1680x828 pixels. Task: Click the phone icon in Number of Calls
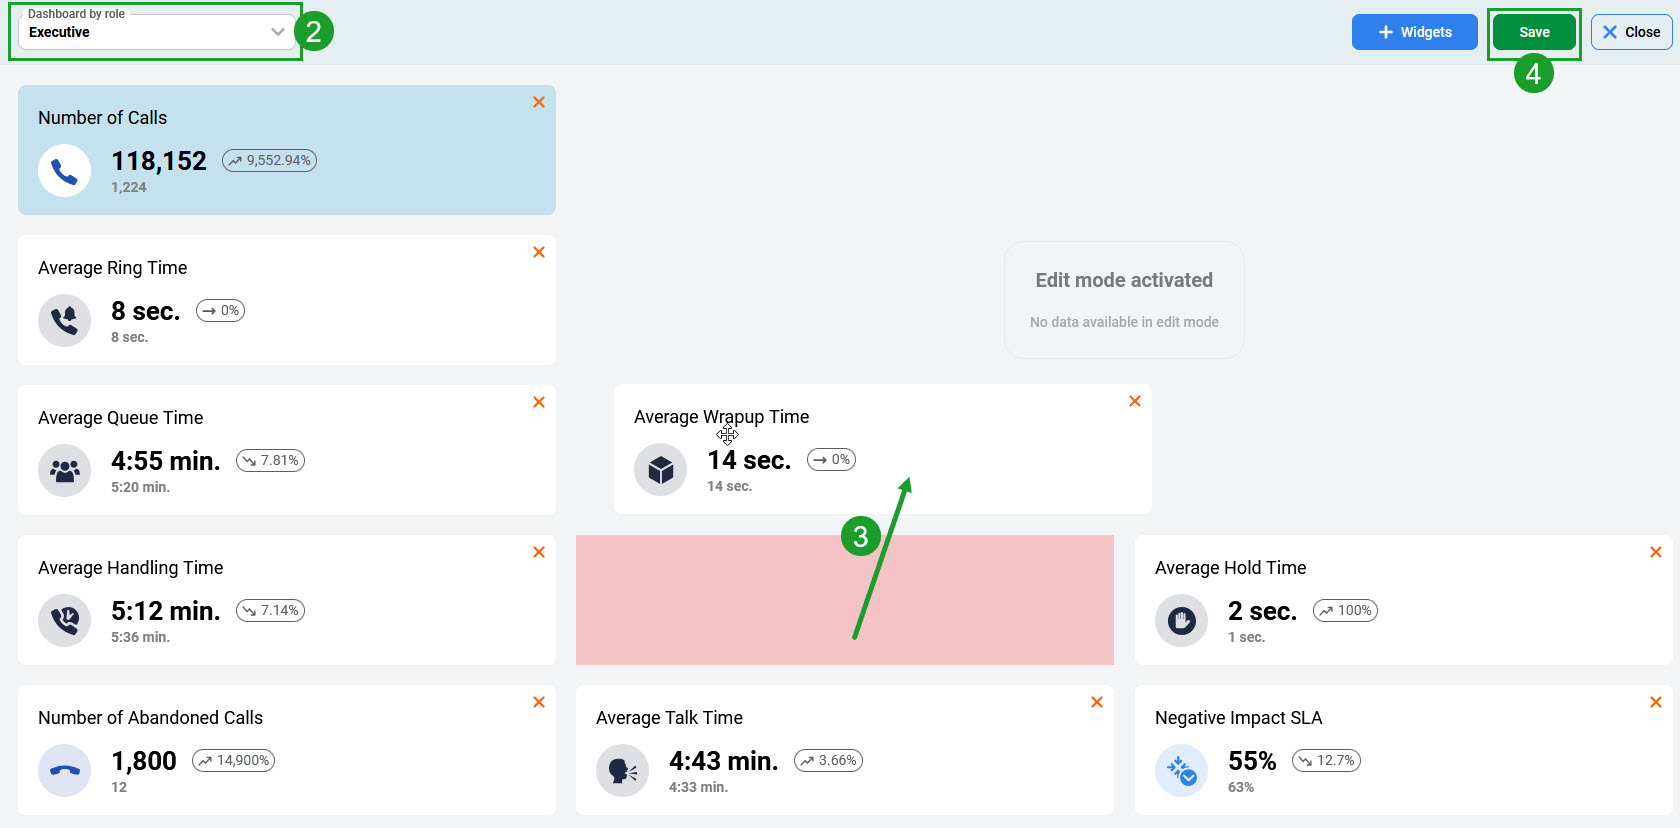point(64,171)
